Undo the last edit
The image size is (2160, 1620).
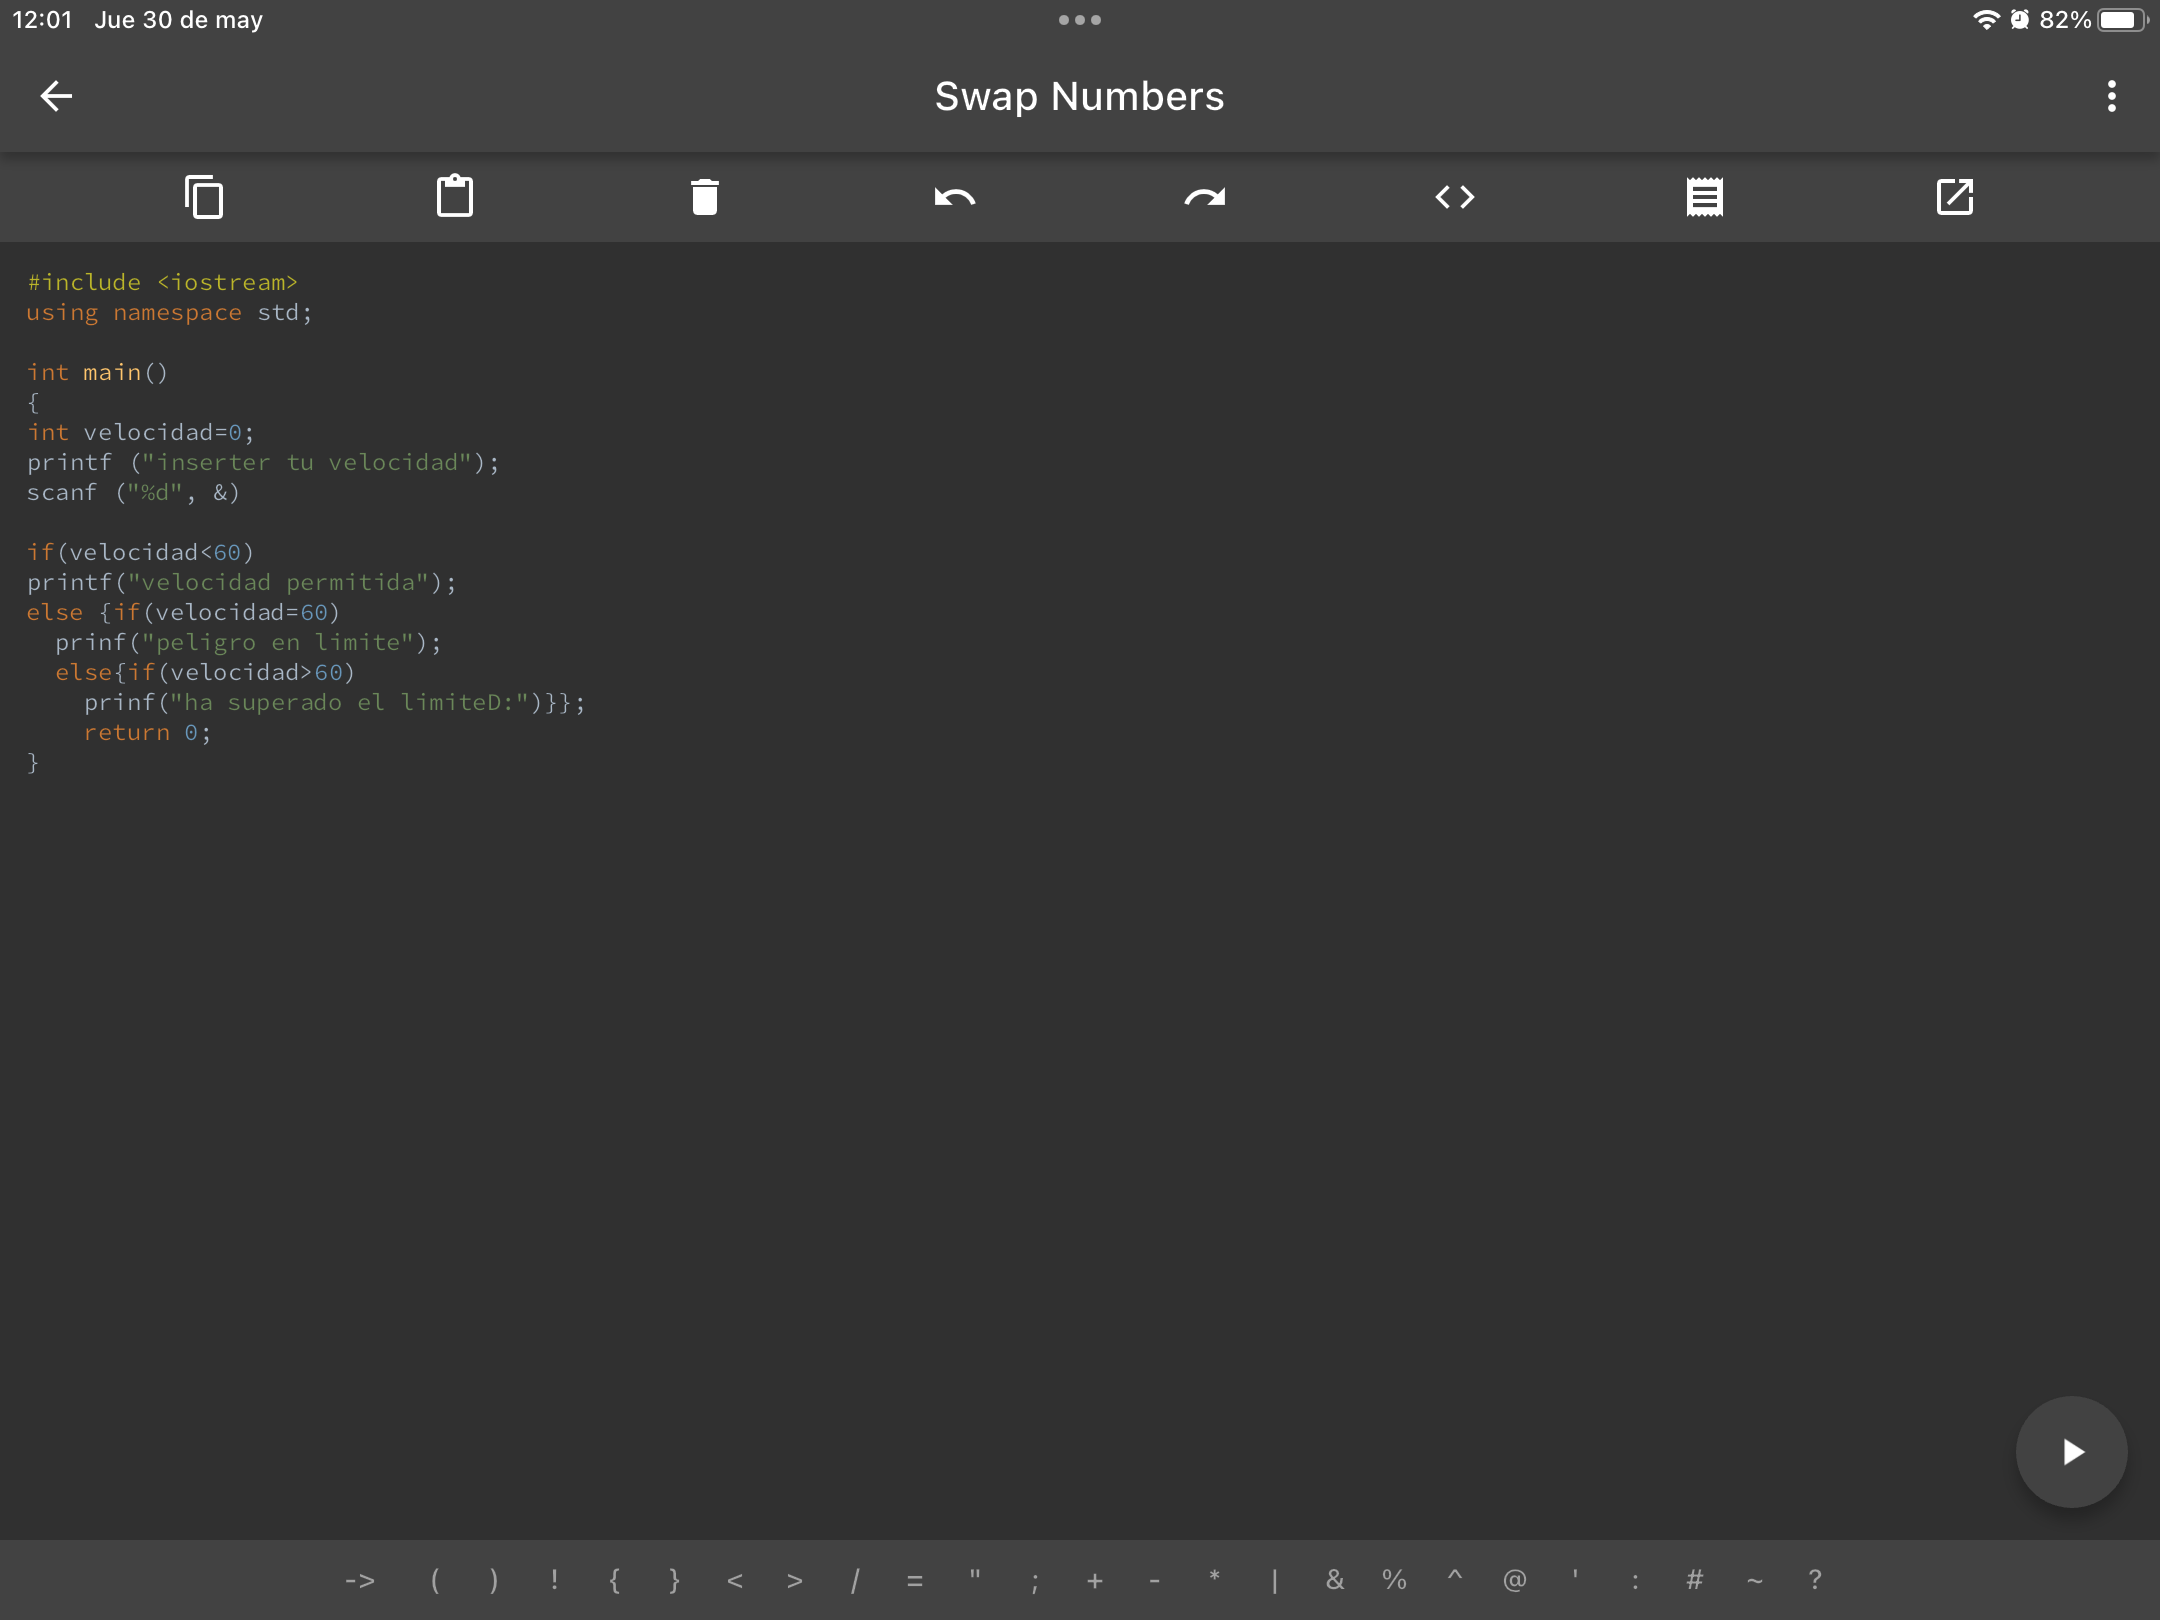pos(954,197)
